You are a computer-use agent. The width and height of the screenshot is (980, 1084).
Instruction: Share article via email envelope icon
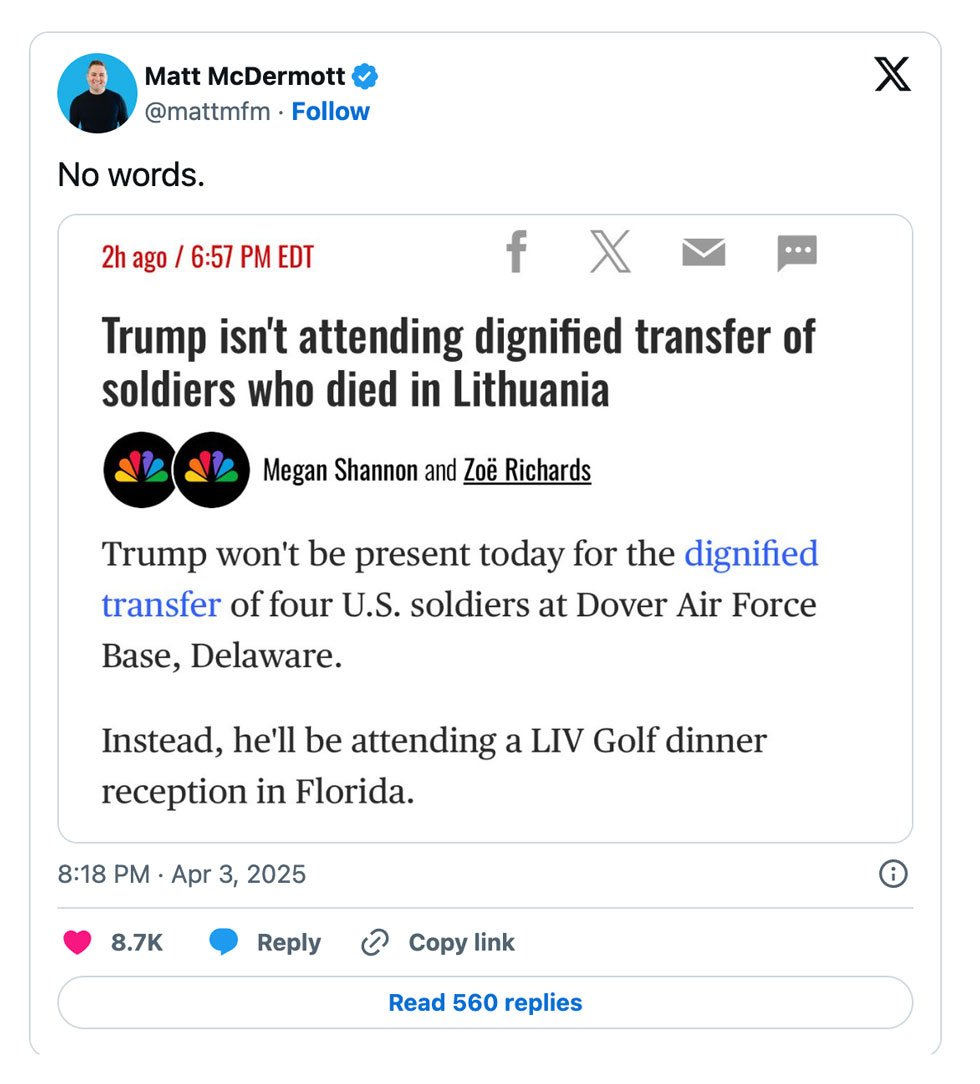(704, 252)
